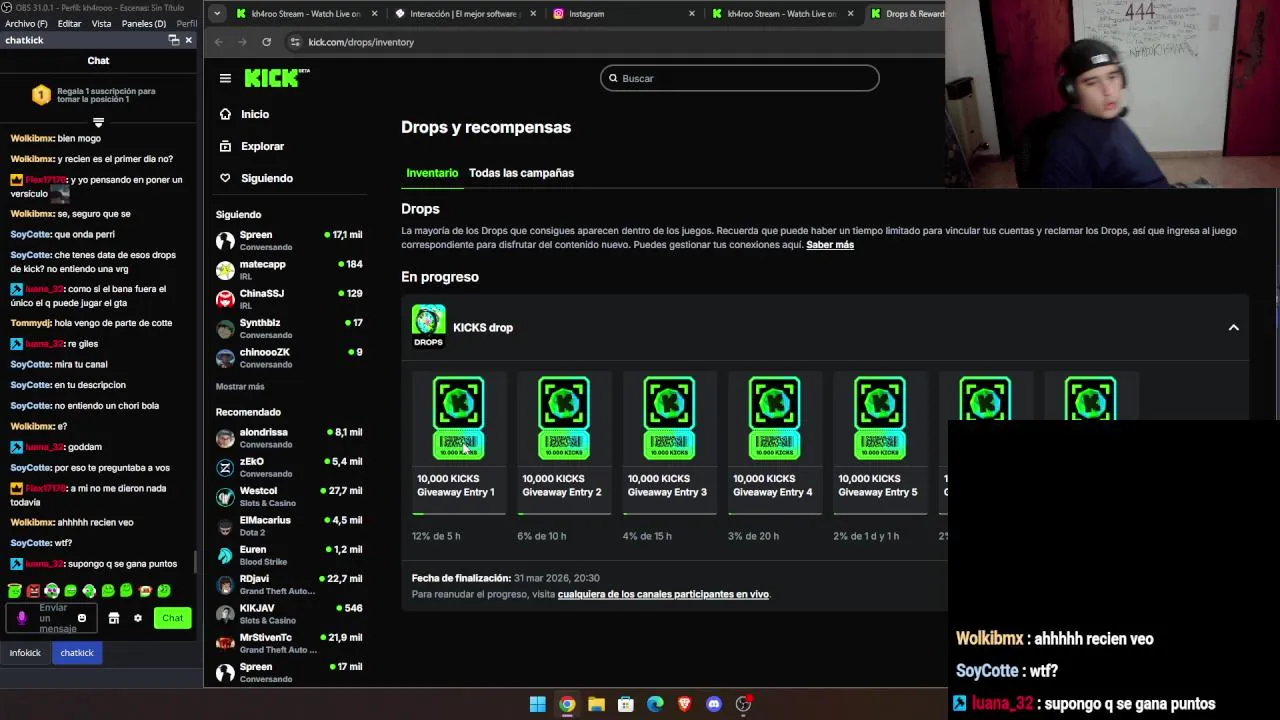Open Paneles menu in OBS

(144, 23)
